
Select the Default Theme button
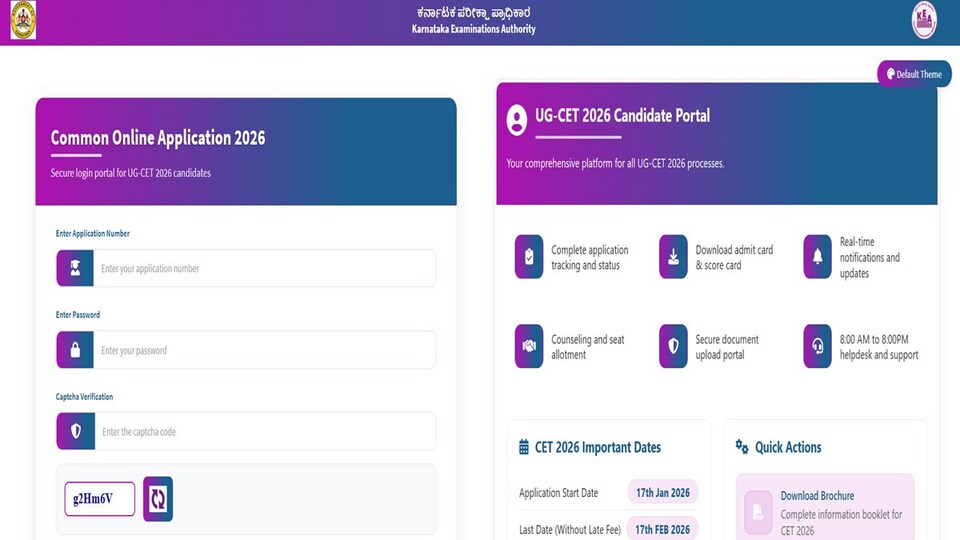point(914,74)
